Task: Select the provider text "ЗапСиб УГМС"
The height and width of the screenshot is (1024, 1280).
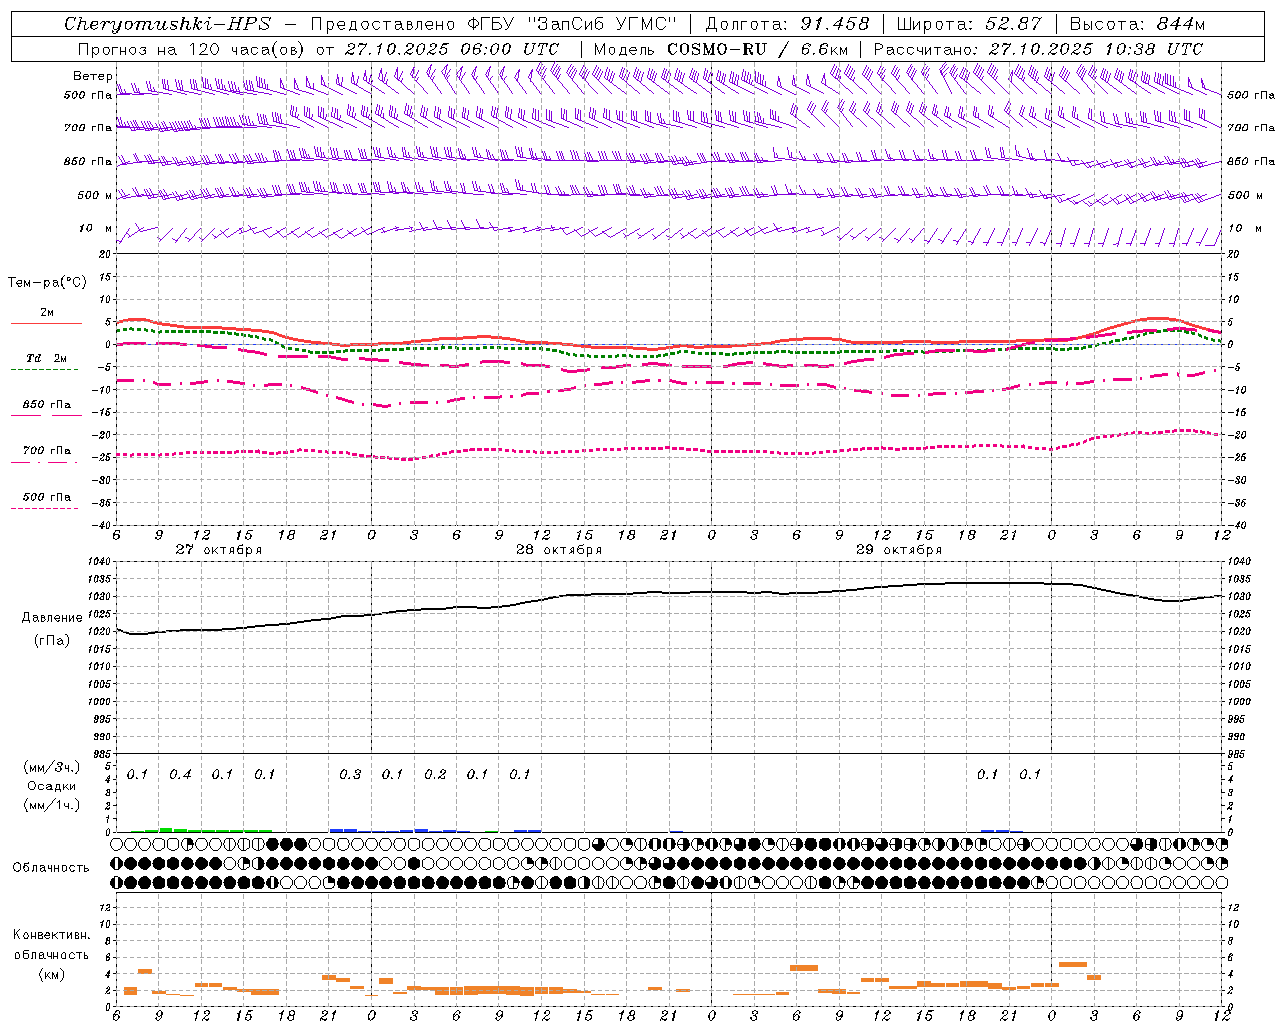Action: tap(603, 24)
